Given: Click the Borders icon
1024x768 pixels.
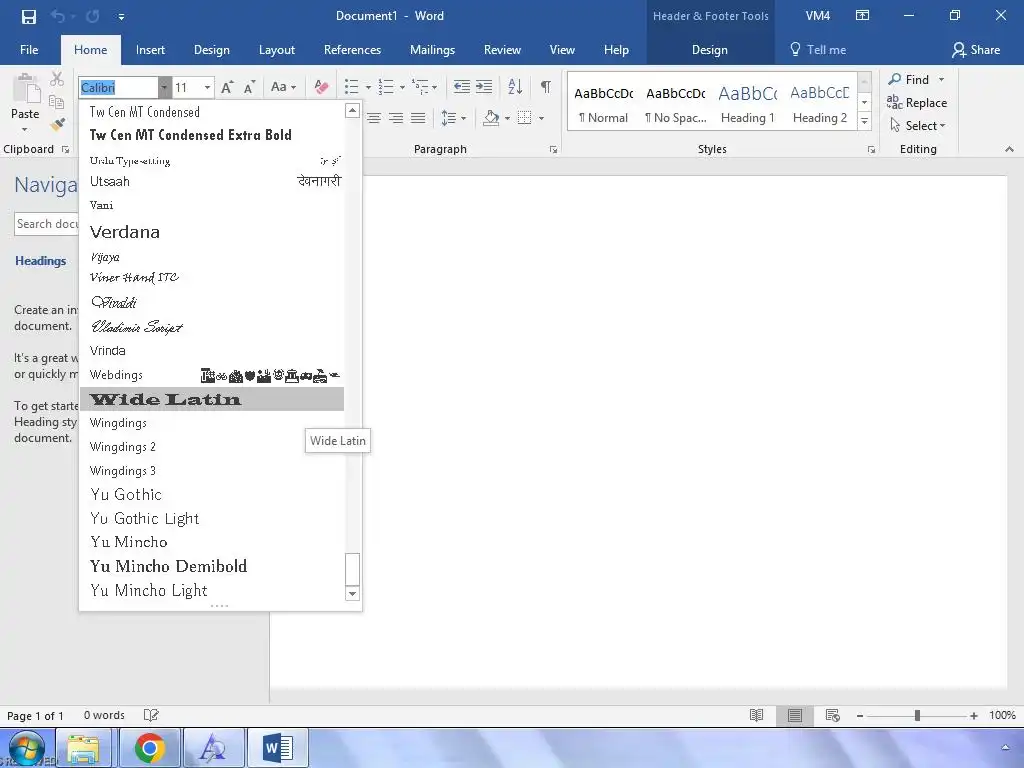Looking at the screenshot, I should click(524, 118).
